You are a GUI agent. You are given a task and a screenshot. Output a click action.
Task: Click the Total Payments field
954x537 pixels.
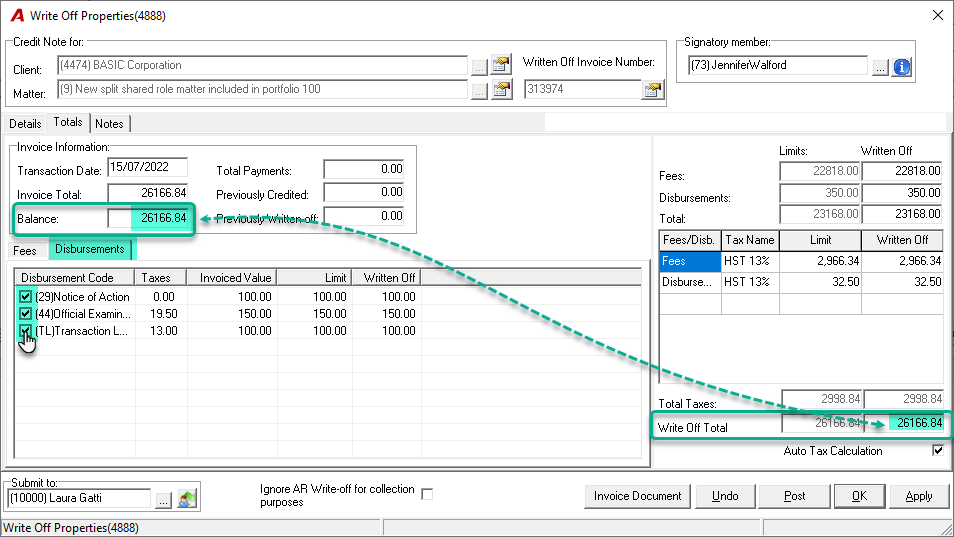coord(364,169)
